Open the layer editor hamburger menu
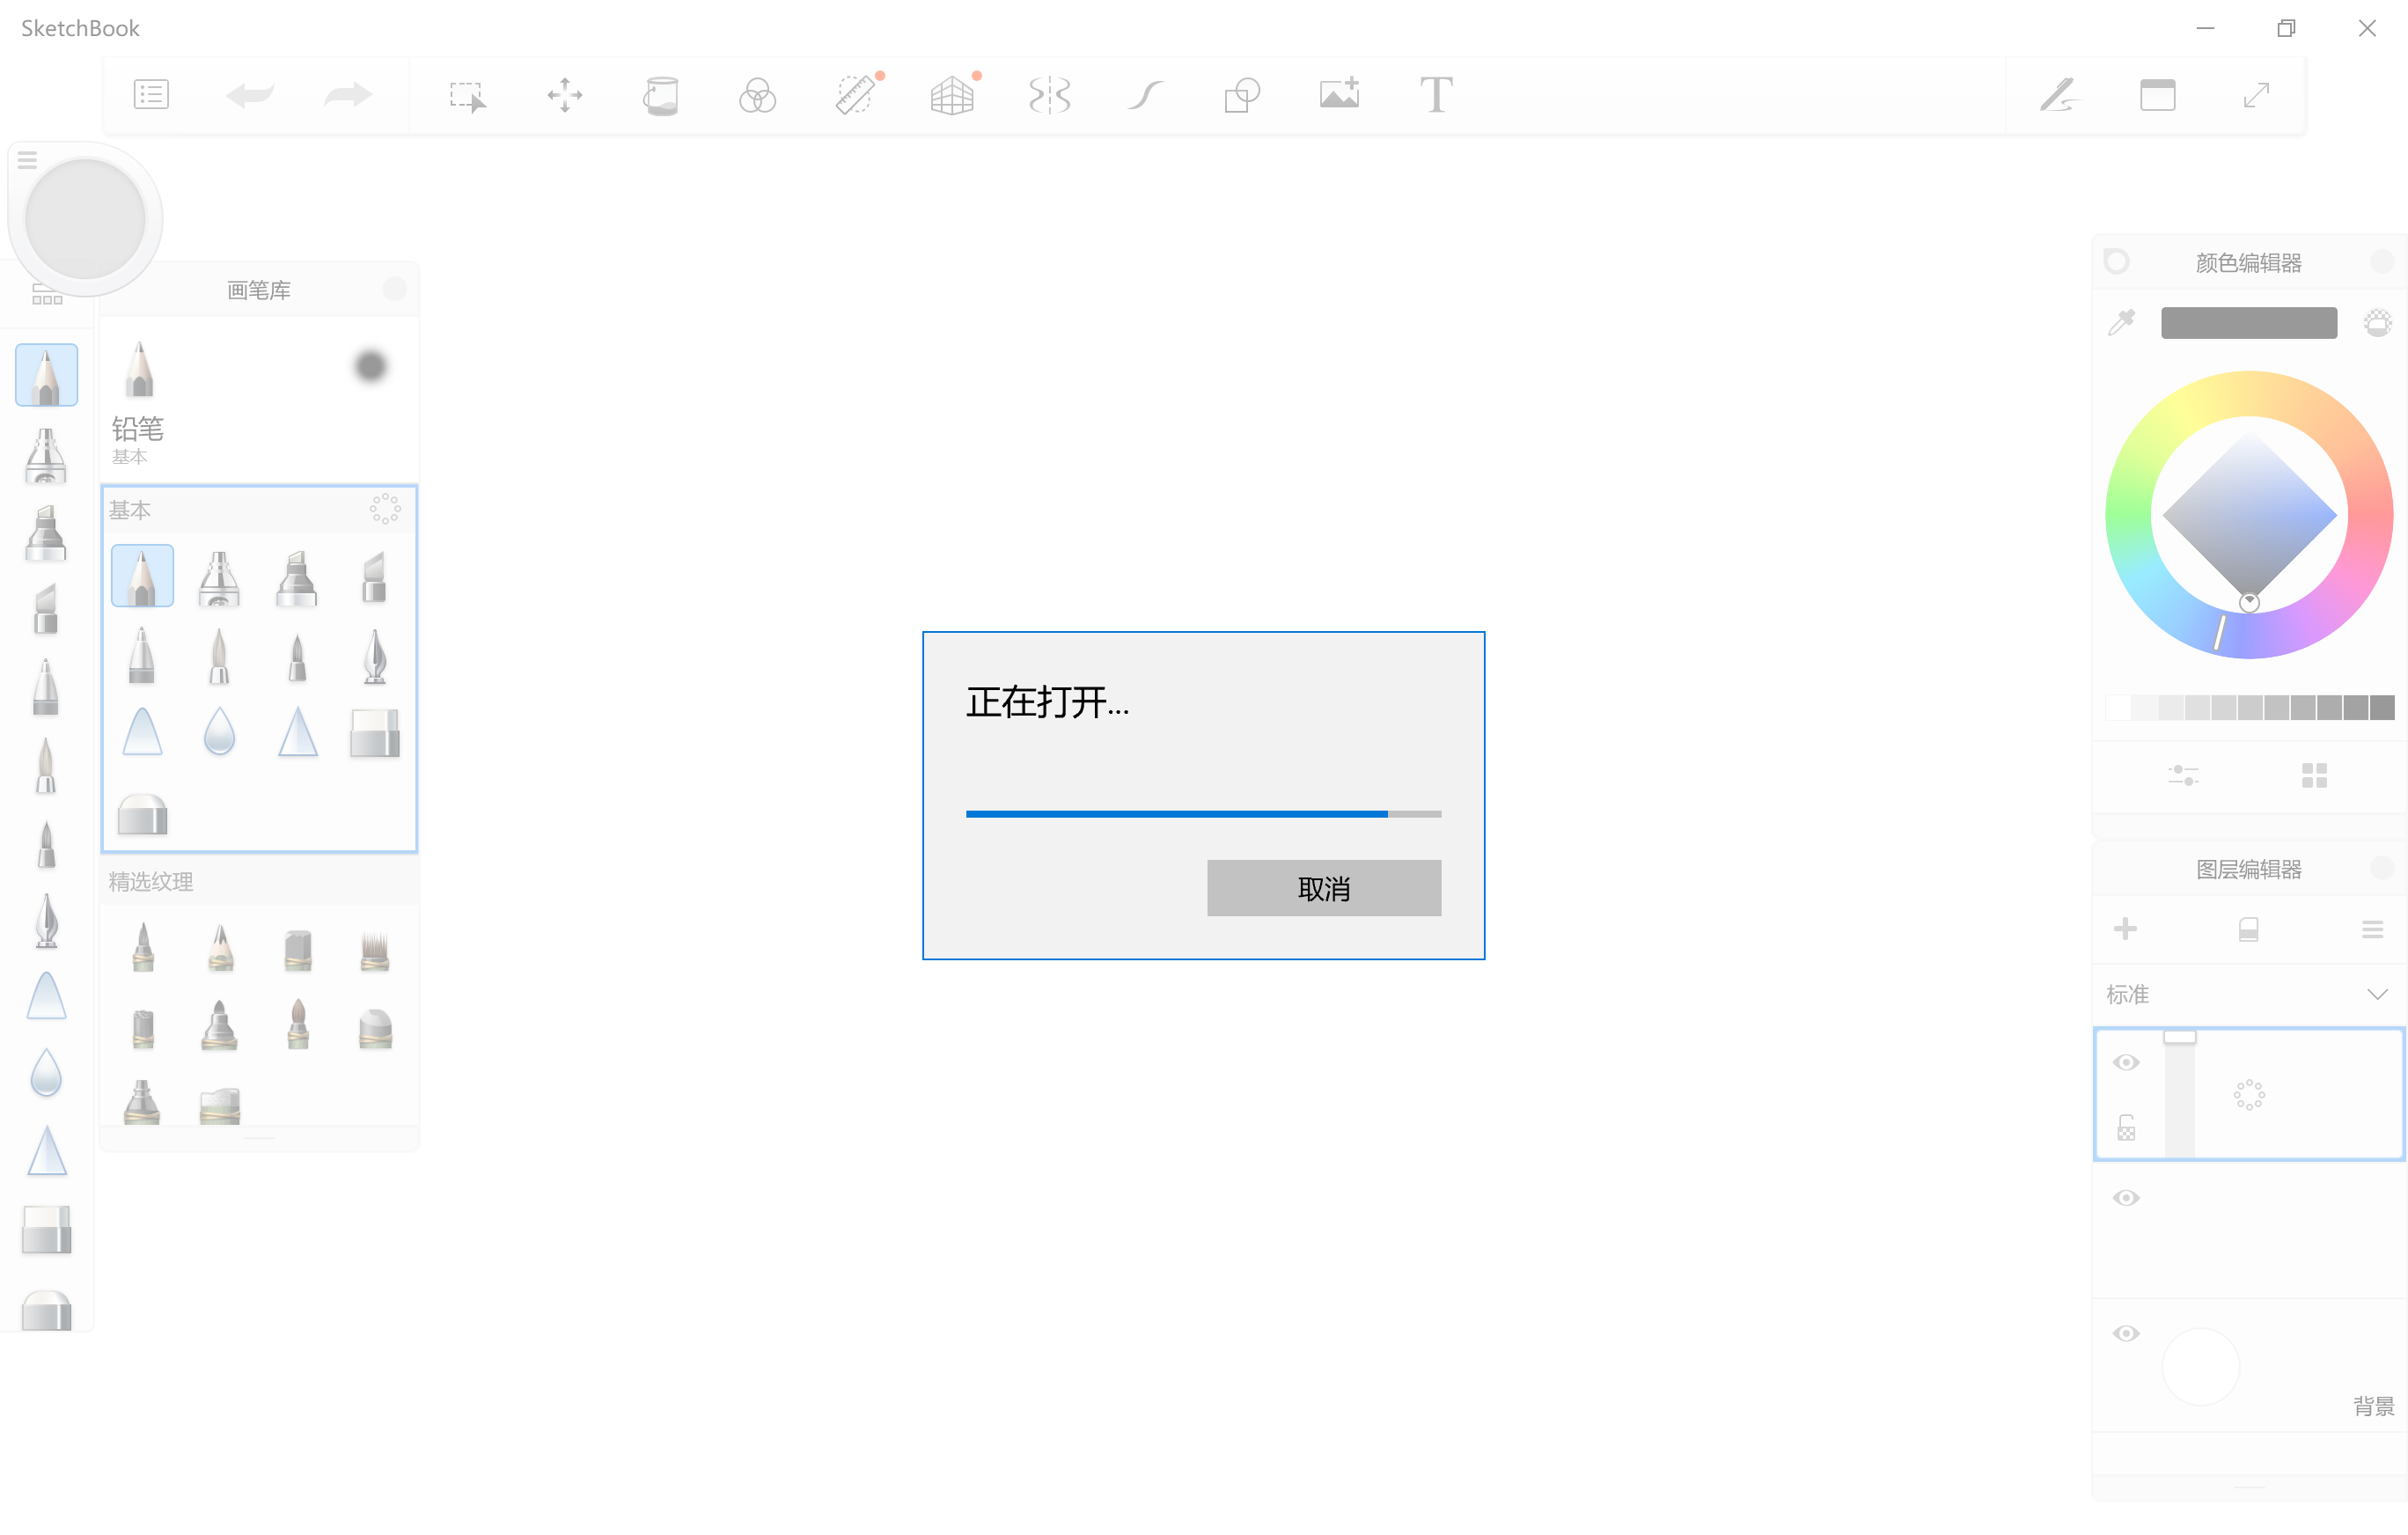The image size is (2408, 1535). click(2372, 929)
